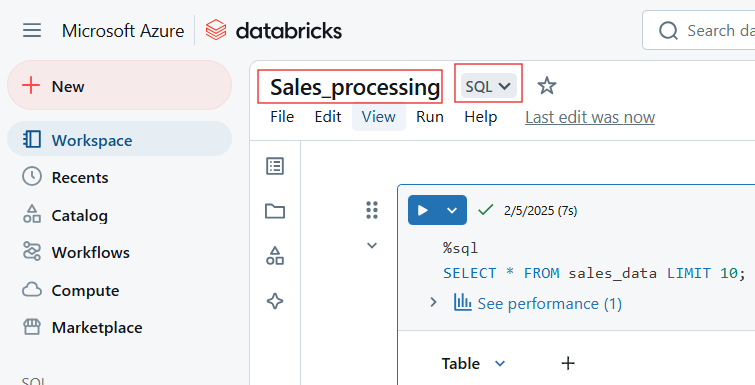The width and height of the screenshot is (755, 385).
Task: Click the 2/5/2025 (7s) run timestamp
Action: (540, 210)
